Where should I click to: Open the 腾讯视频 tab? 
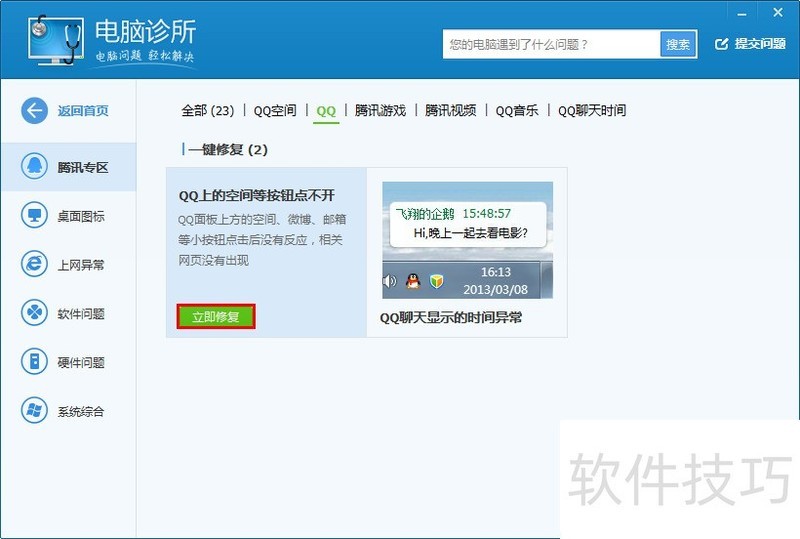tap(451, 110)
